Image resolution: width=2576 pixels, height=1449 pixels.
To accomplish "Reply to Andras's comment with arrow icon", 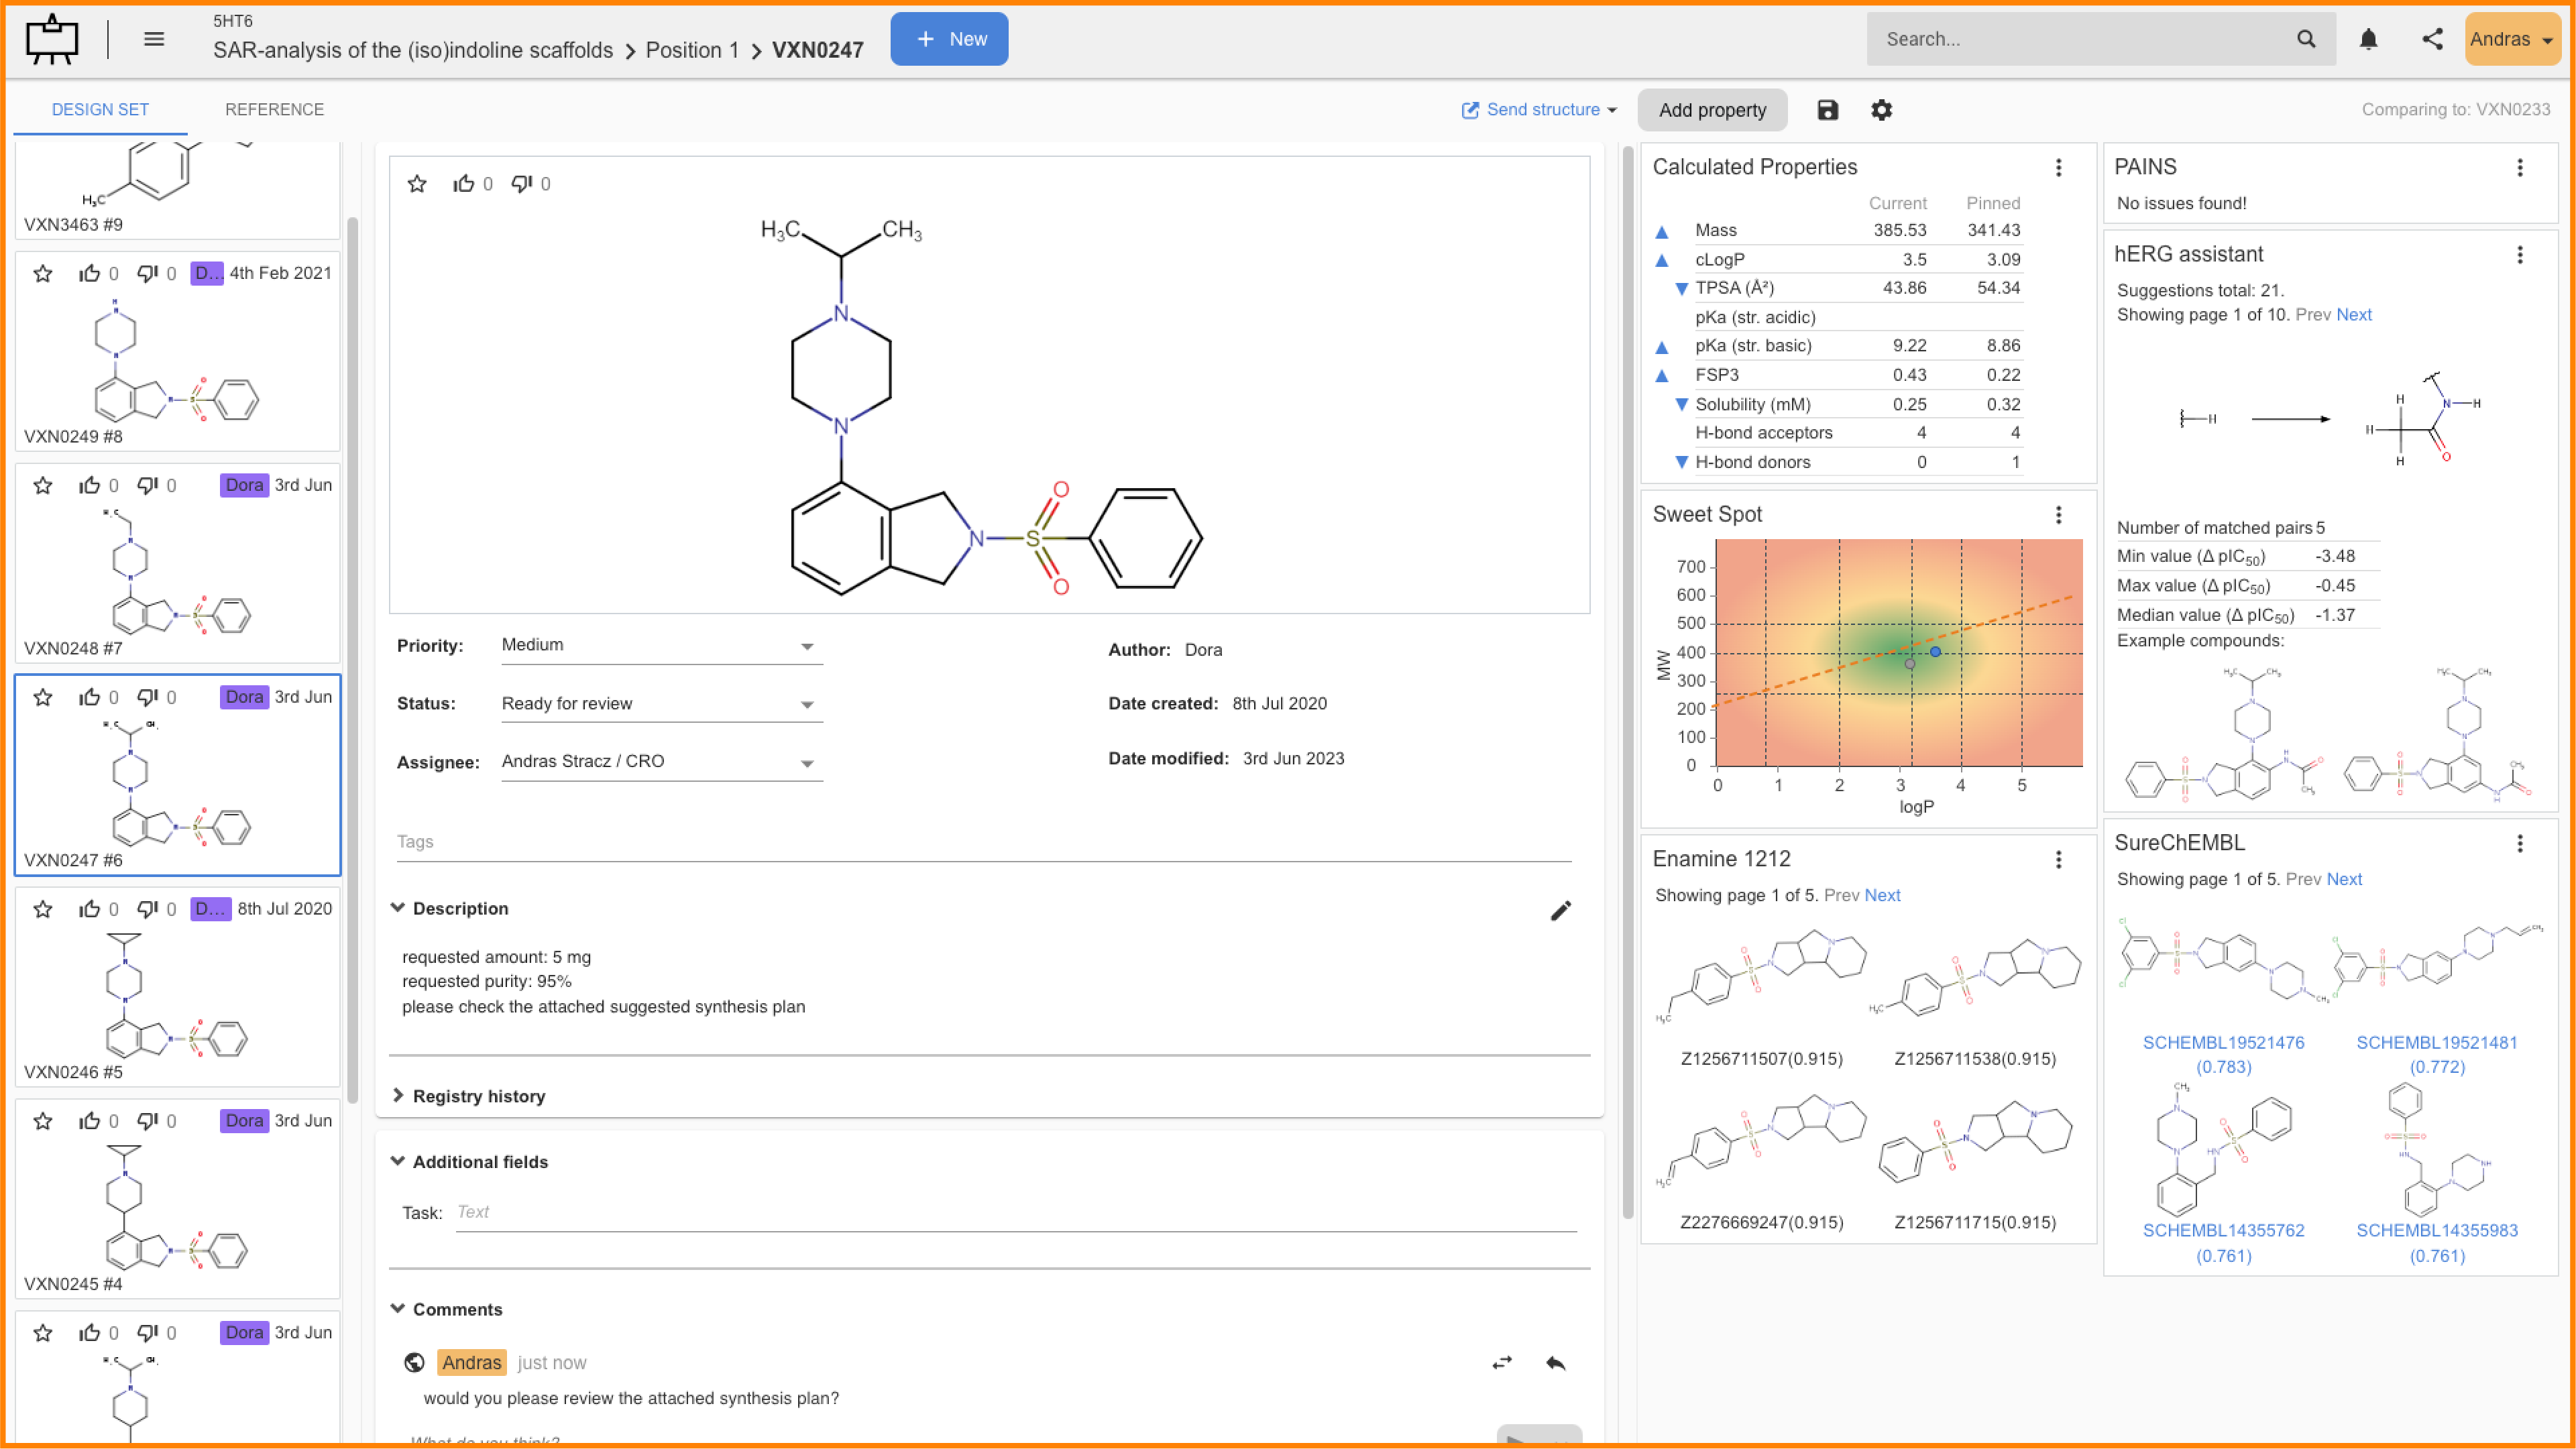I will pos(1555,1363).
